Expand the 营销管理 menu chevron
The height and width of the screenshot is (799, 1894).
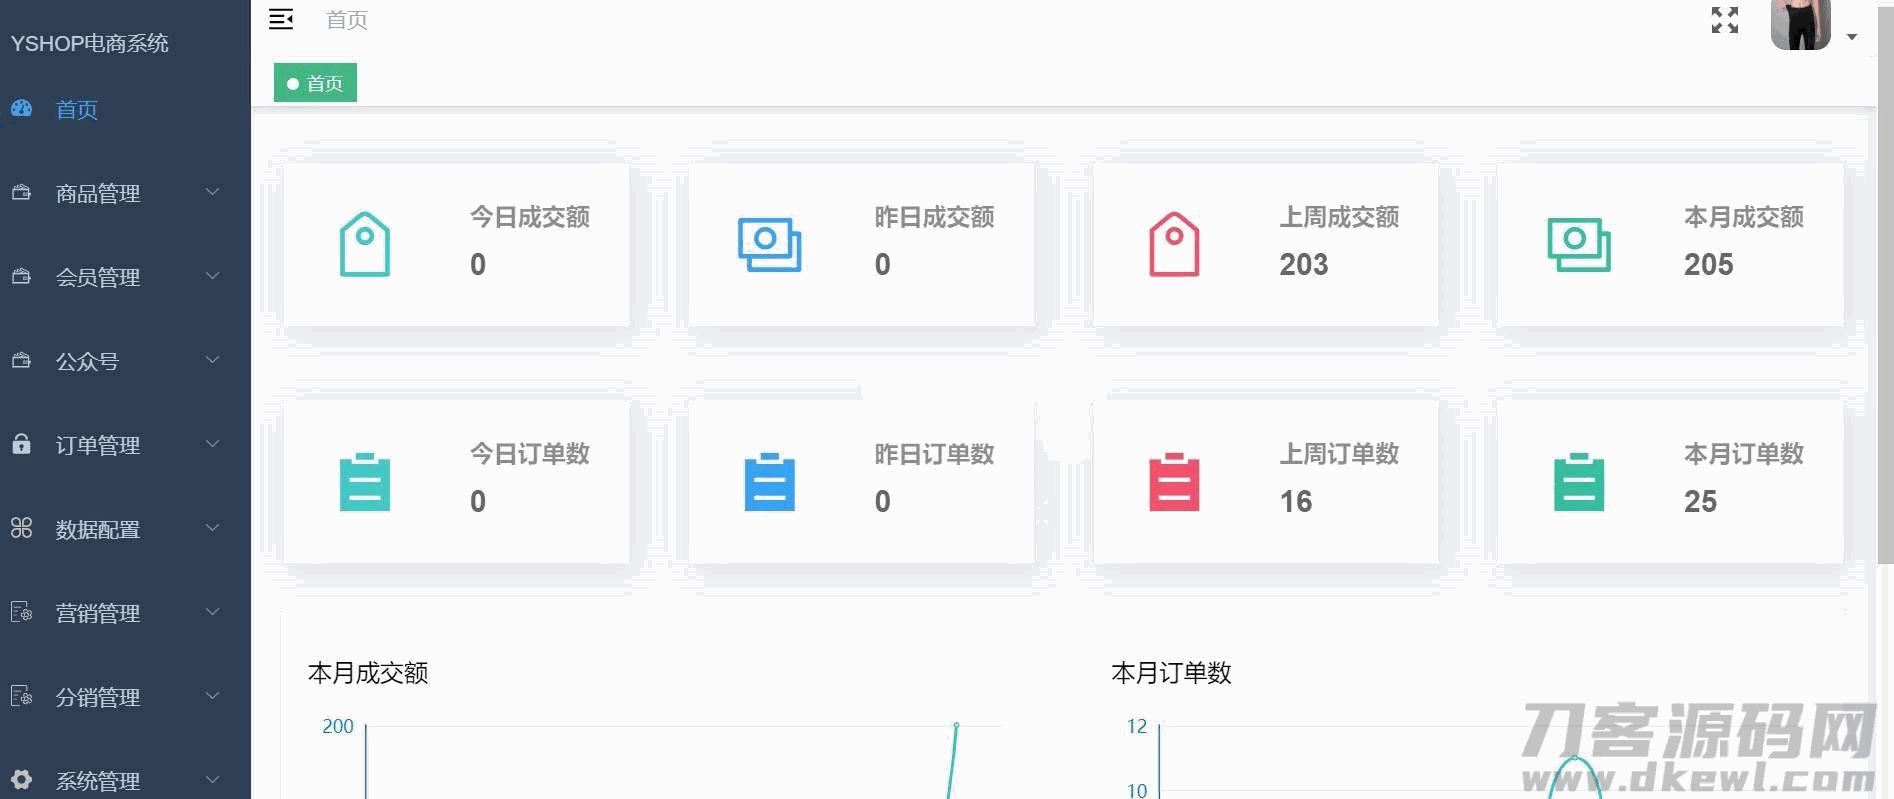pyautogui.click(x=212, y=612)
